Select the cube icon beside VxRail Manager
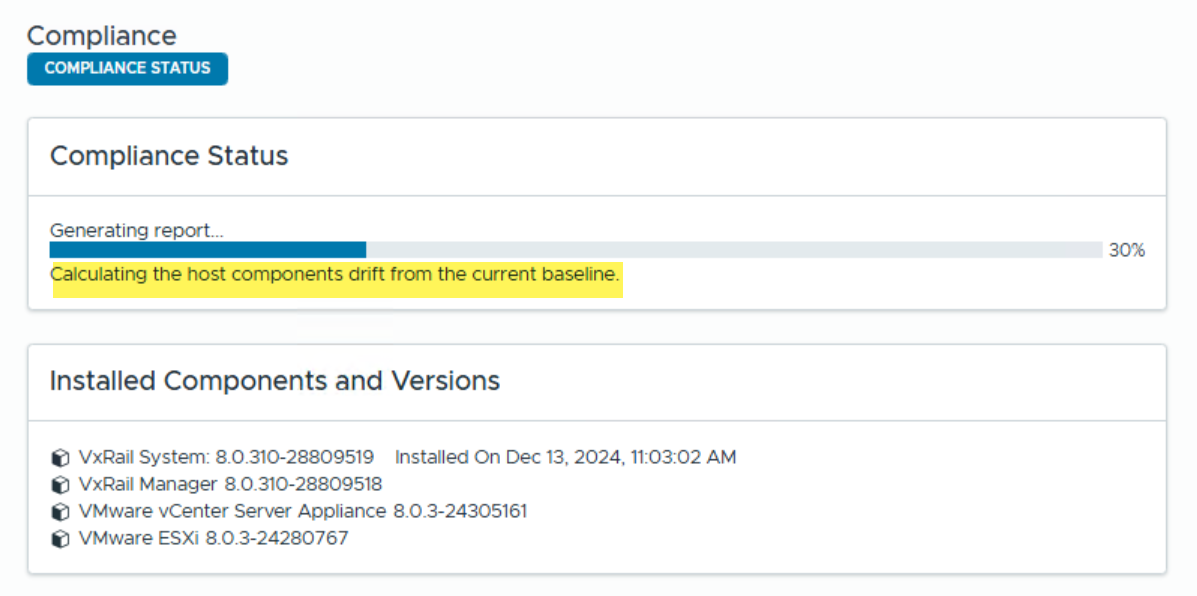 pos(60,485)
